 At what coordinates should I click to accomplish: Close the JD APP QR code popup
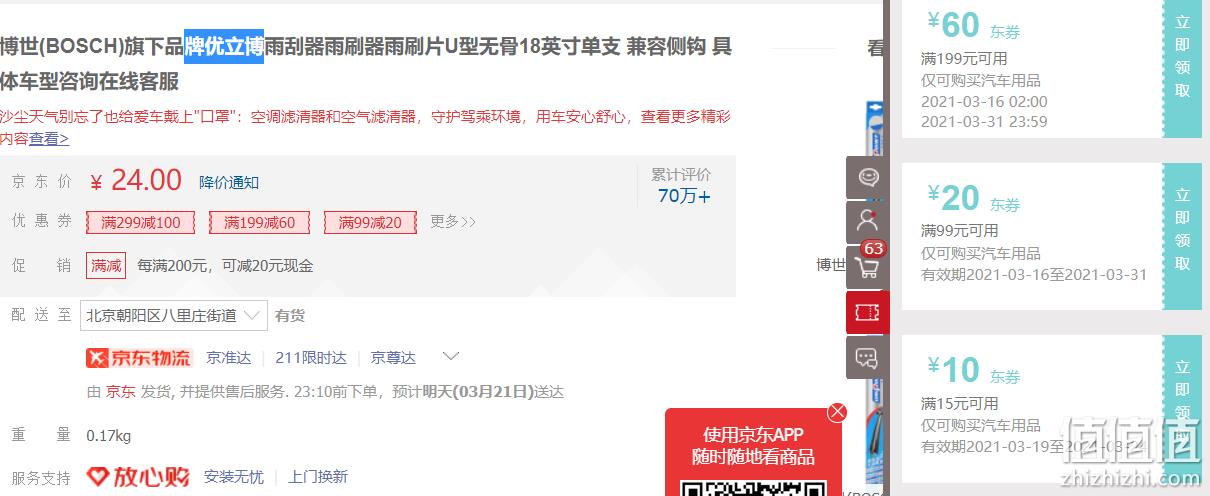(837, 412)
